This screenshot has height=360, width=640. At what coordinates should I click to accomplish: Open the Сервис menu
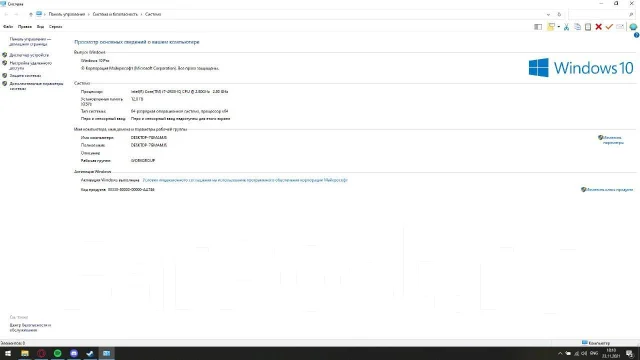point(56,27)
